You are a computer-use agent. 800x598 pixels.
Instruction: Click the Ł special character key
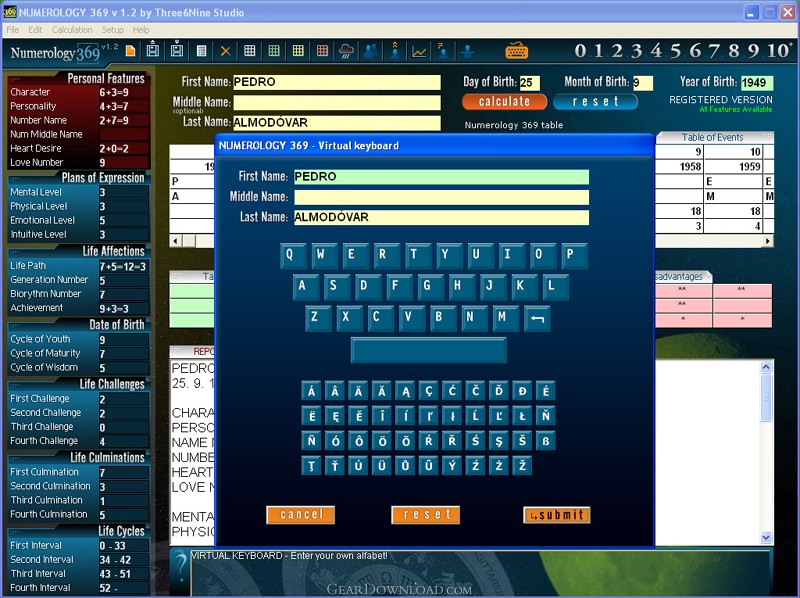[522, 416]
